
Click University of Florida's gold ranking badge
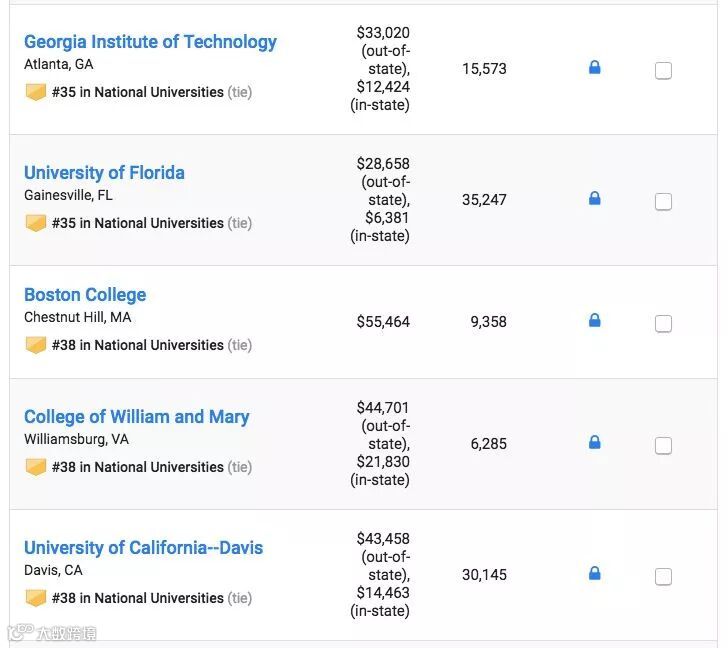[36, 223]
